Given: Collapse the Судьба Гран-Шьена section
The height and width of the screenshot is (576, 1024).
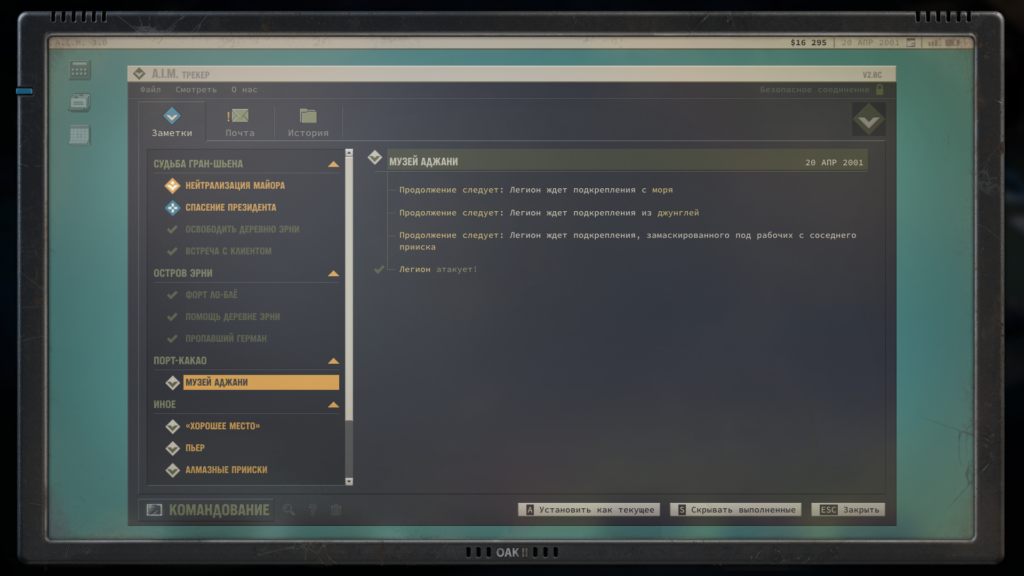Looking at the screenshot, I should click(x=333, y=164).
